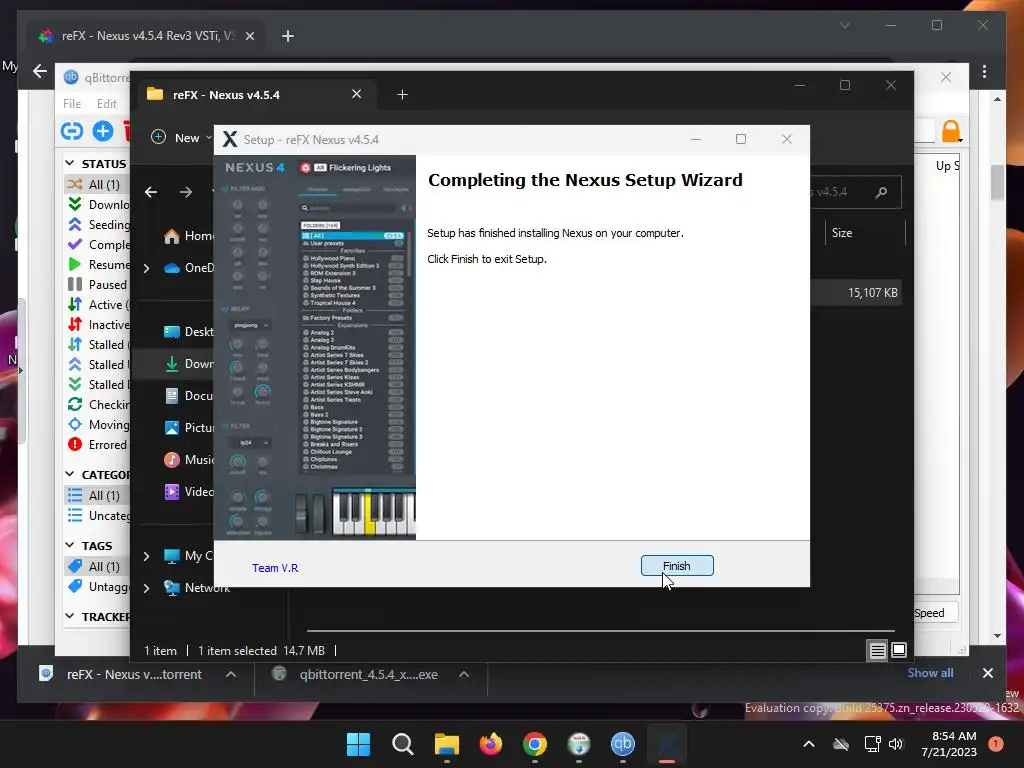Open the File menu in qBittorrent
This screenshot has height=768, width=1024.
pyautogui.click(x=72, y=104)
